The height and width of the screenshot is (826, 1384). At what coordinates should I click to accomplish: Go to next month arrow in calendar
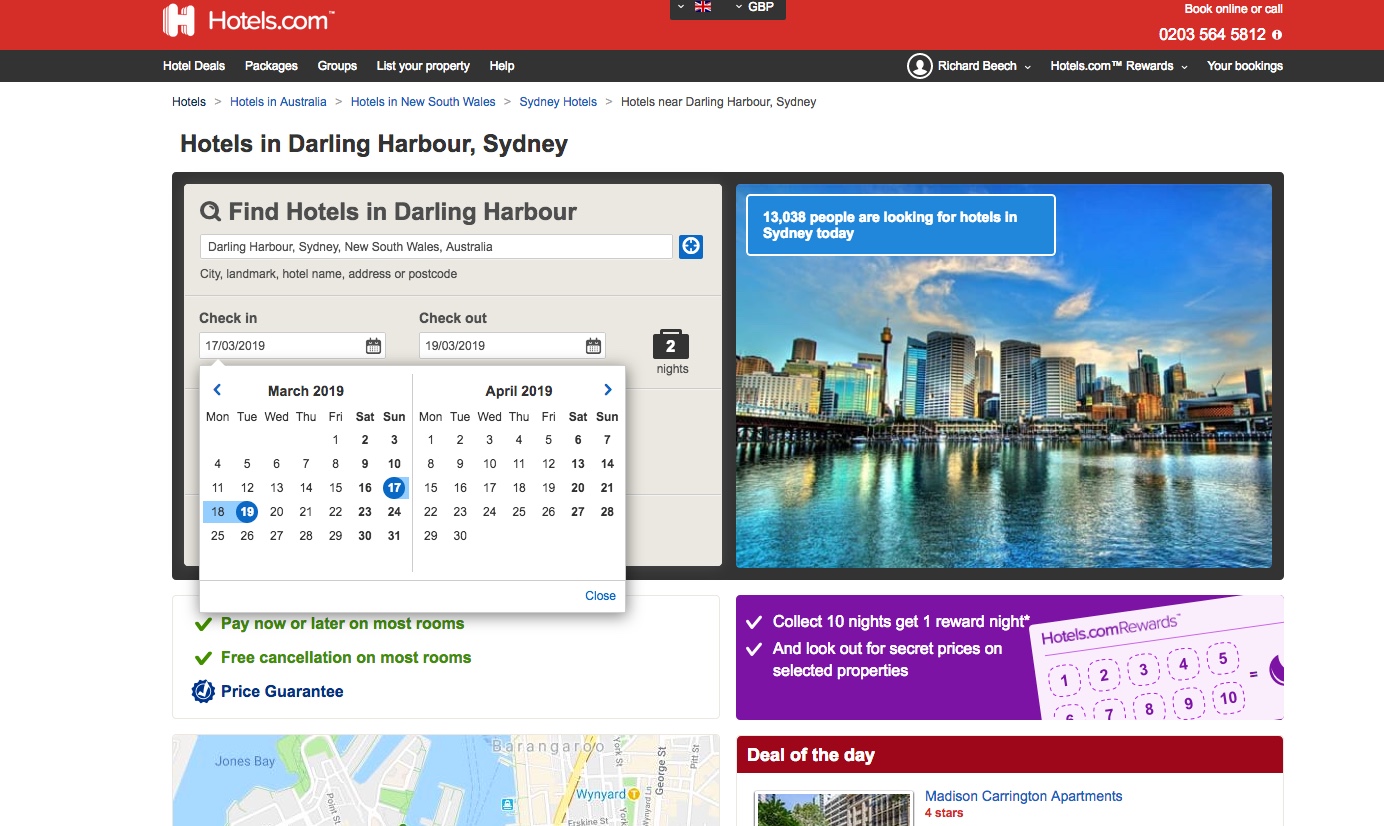point(608,390)
